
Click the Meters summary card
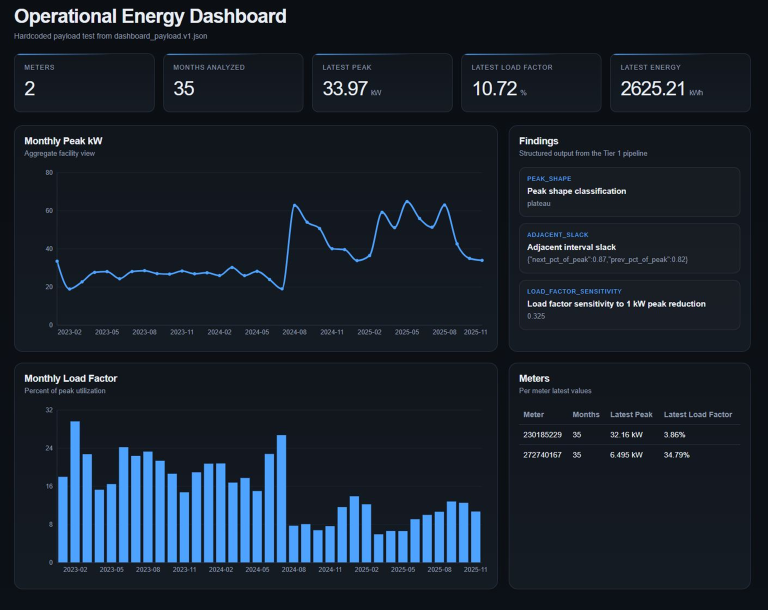84,82
